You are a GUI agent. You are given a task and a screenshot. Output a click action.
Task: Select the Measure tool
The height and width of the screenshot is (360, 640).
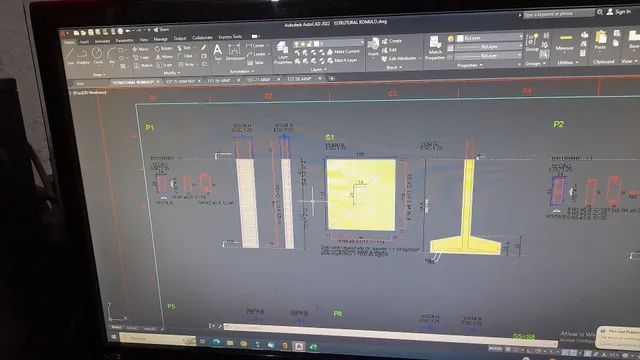pos(565,42)
